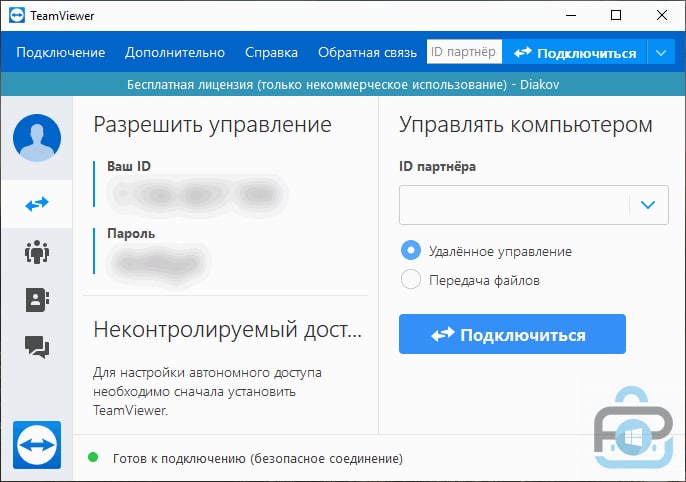Click the Управлять компьютером heading
The width and height of the screenshot is (686, 482).
click(525, 125)
